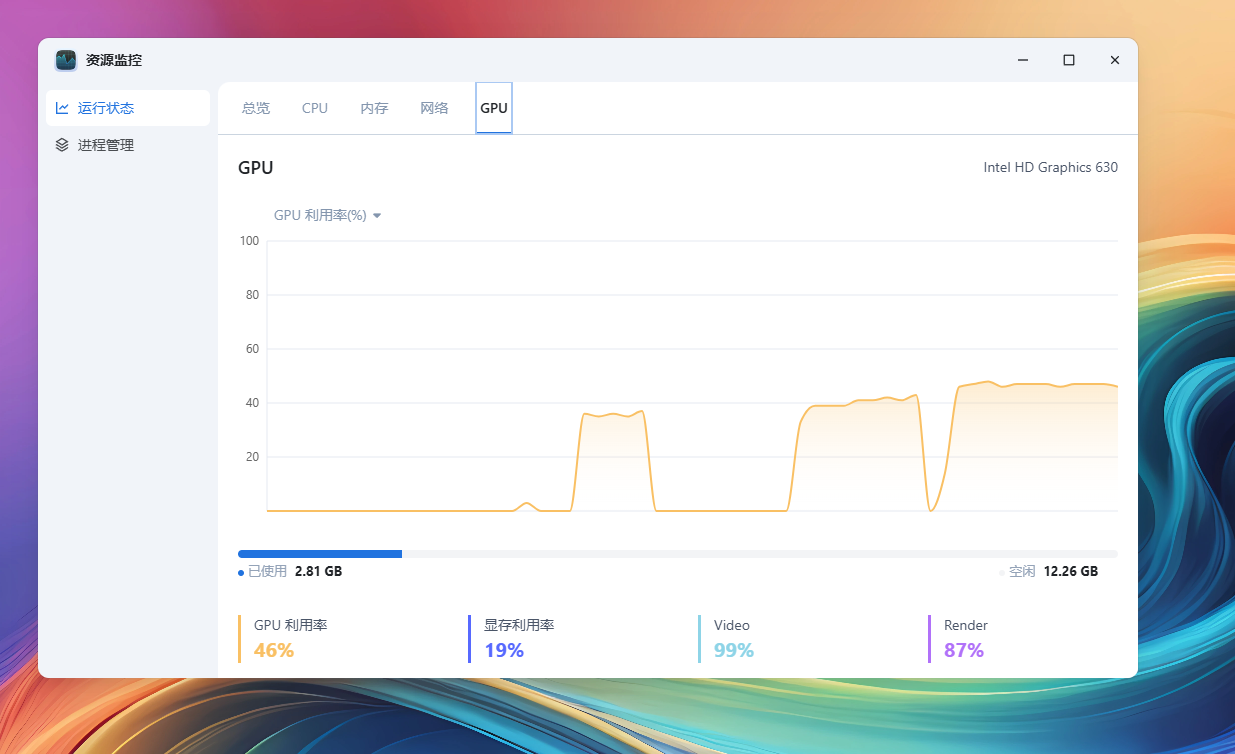This screenshot has height=754, width=1235.
Task: Click the 19% memory utilization value
Action: click(x=504, y=650)
